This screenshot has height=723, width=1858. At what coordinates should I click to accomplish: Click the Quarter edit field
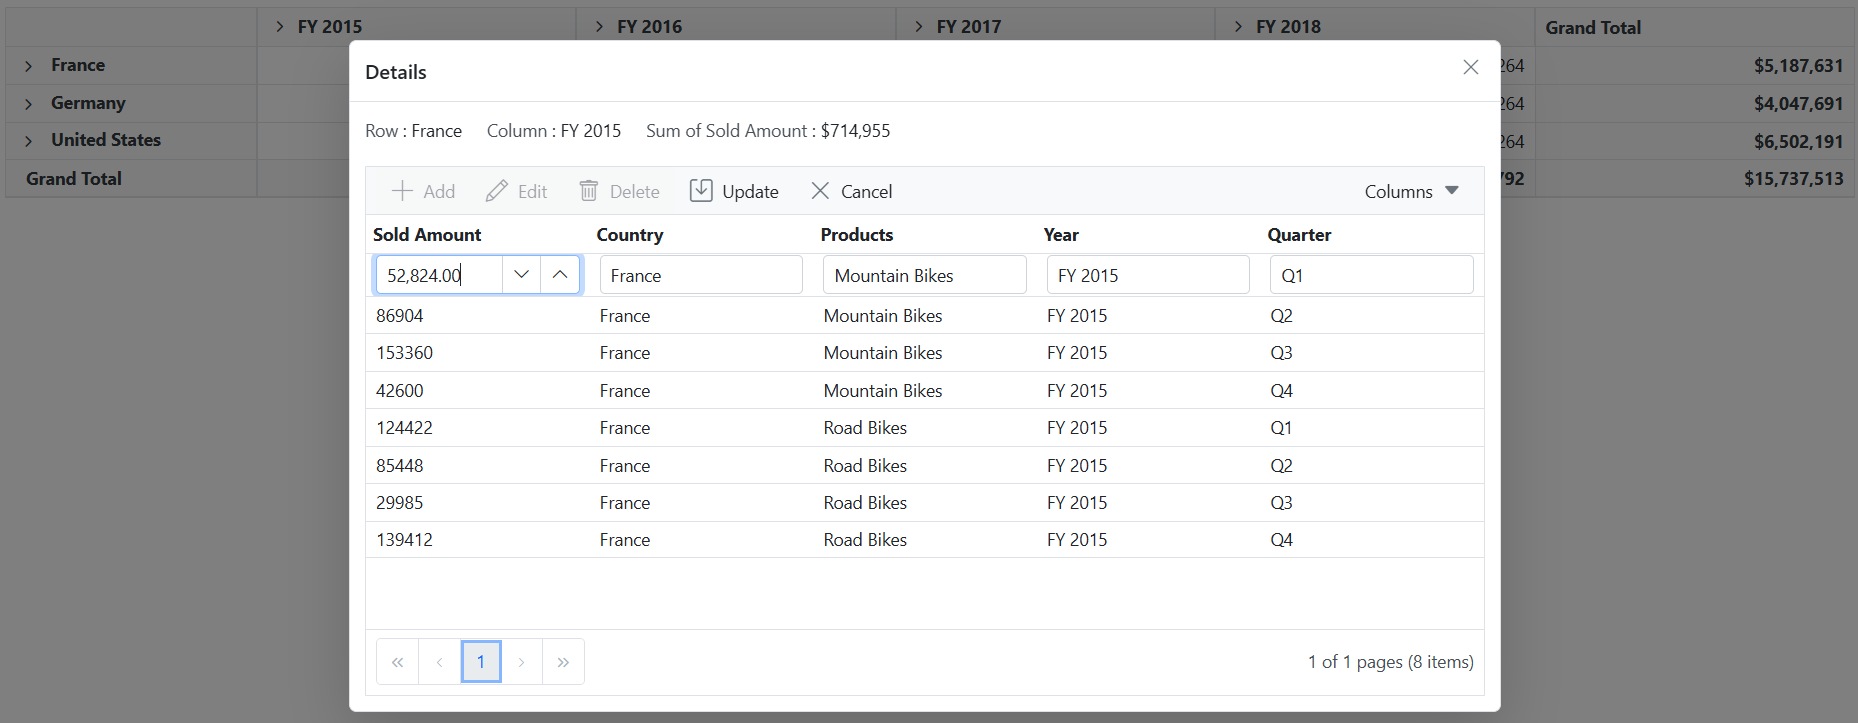click(1371, 275)
